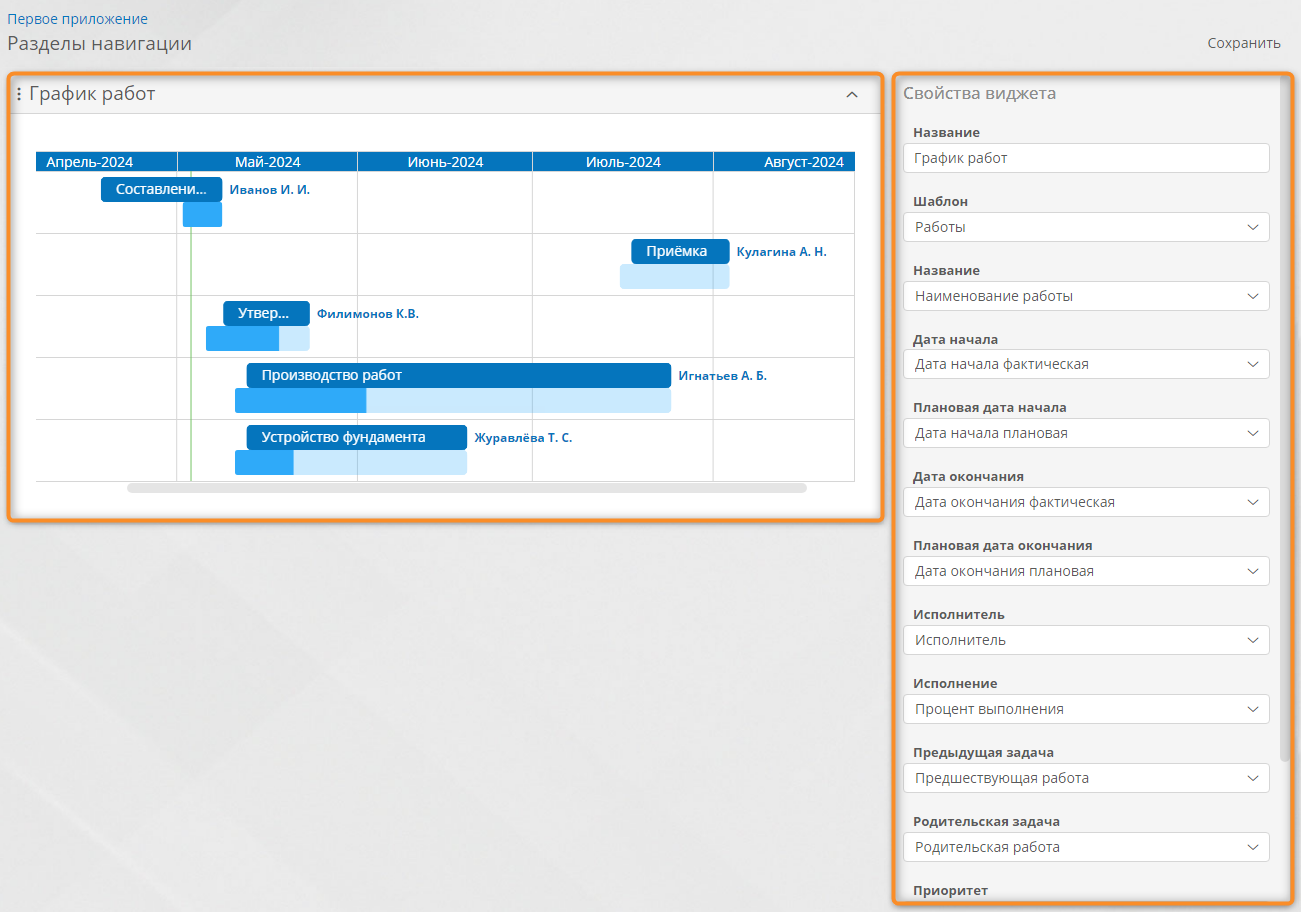Image resolution: width=1301 pixels, height=912 pixels.
Task: Expand the Родительская работа dropdown
Action: (1085, 848)
